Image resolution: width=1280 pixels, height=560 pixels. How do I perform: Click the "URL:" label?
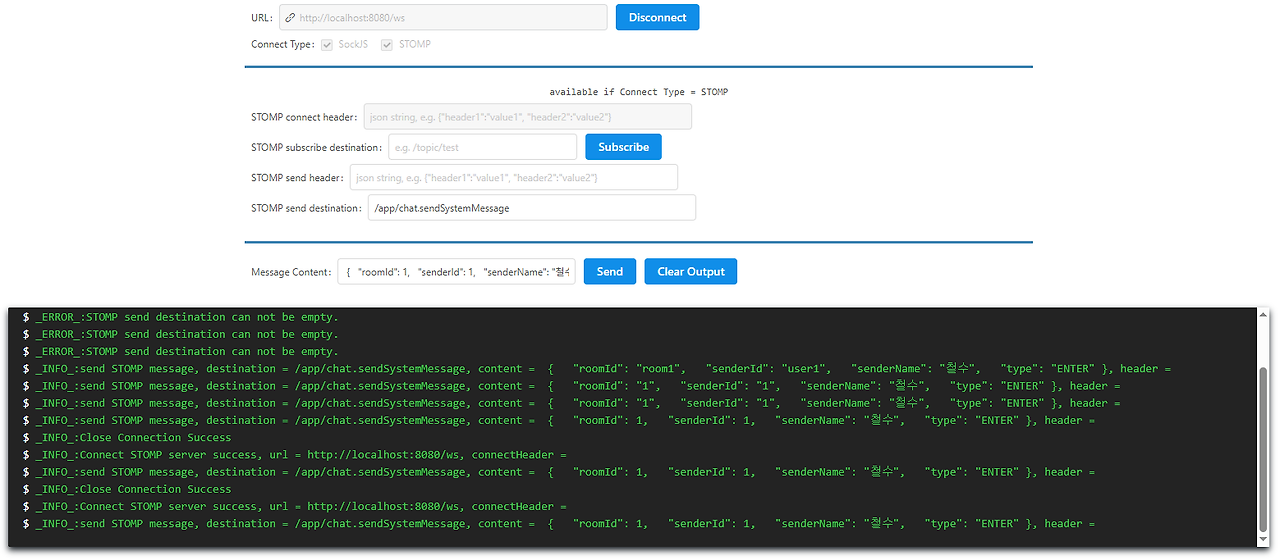point(262,18)
